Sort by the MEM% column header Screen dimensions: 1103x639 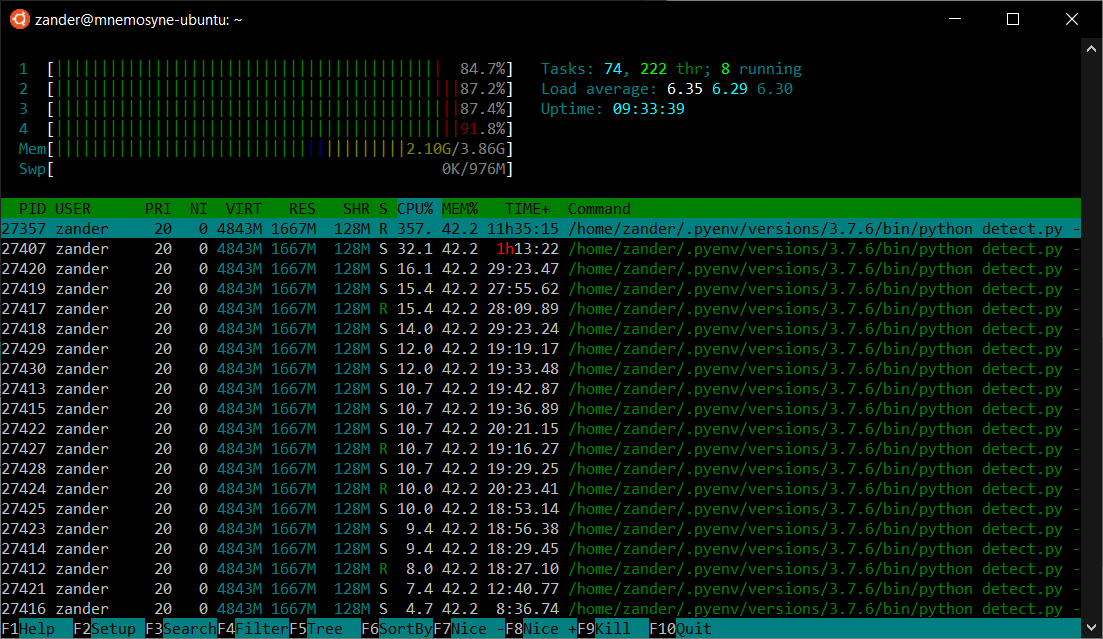tap(460, 209)
